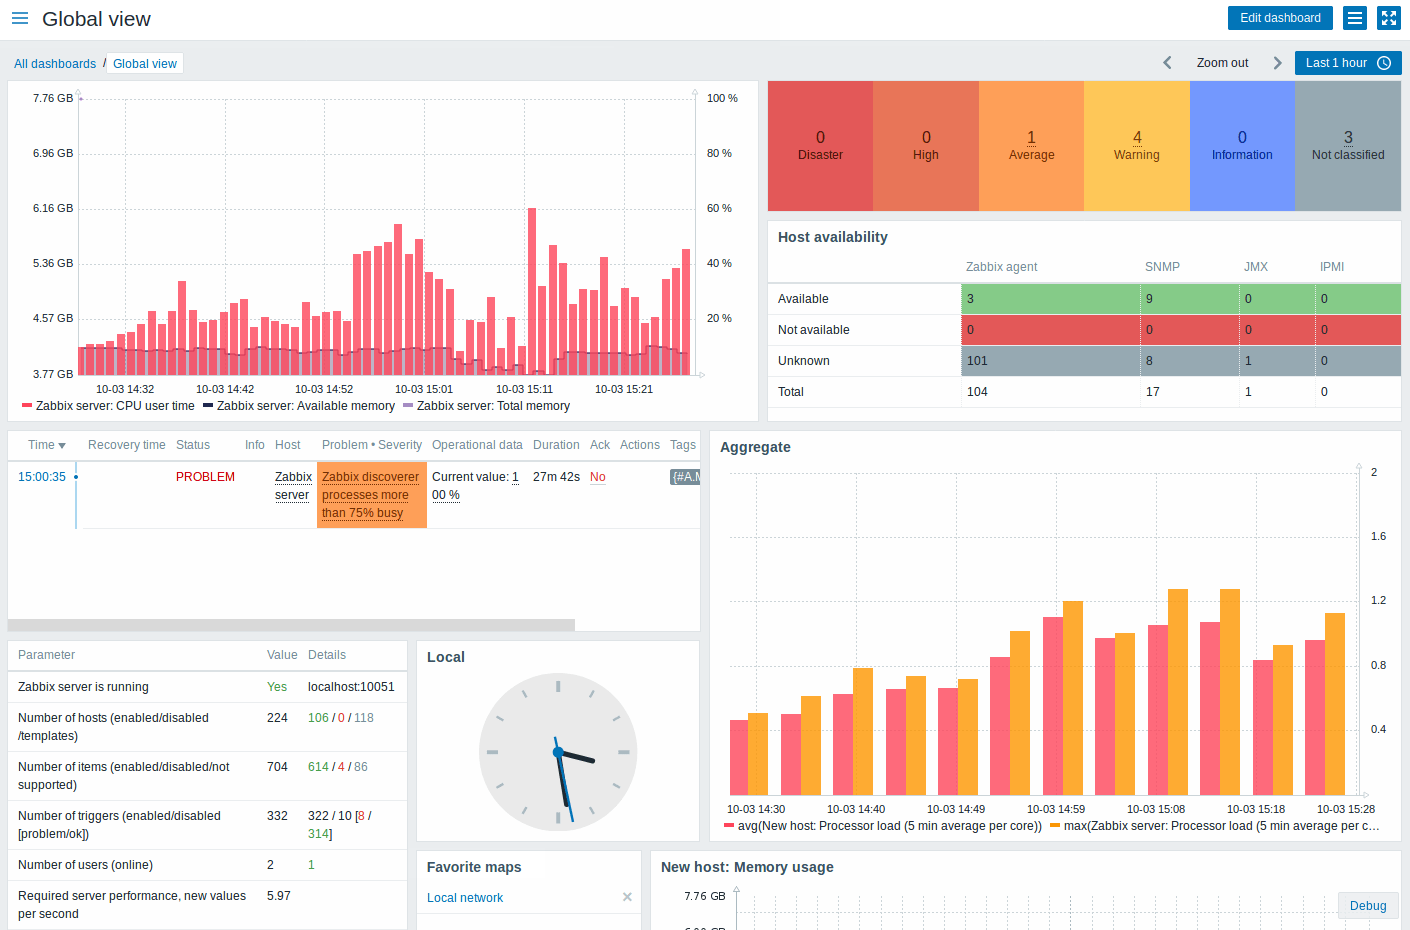Image resolution: width=1410 pixels, height=930 pixels.
Task: Open the Zabbix server host link in Problems
Action: 293,485
